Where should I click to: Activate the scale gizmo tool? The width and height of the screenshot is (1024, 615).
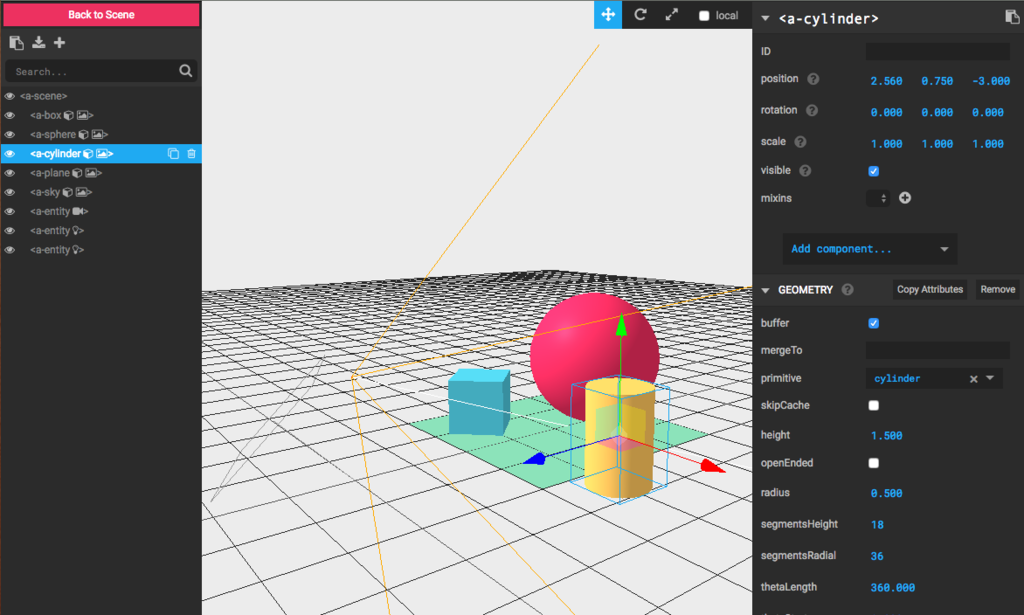(671, 14)
